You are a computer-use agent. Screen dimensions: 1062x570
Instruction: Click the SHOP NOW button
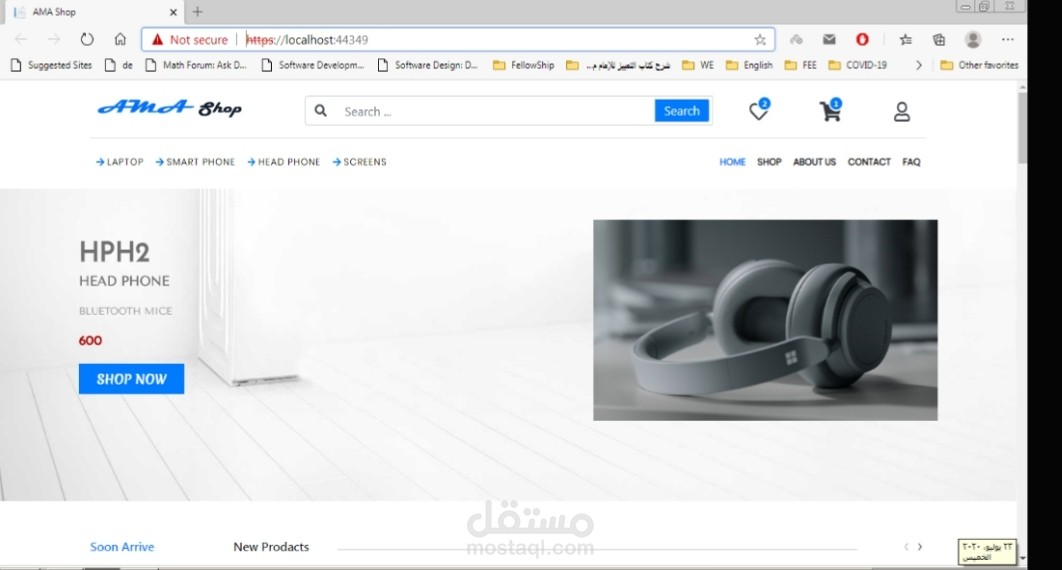[131, 379]
